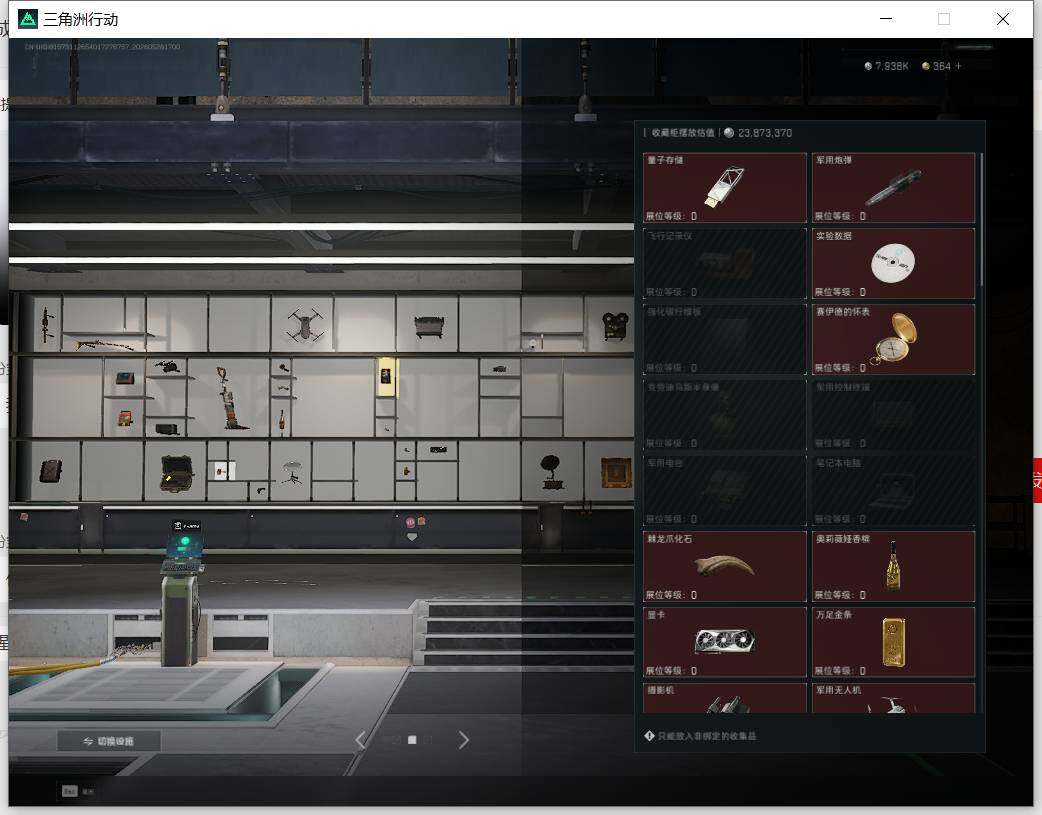Click the open military case on shelf

177,473
